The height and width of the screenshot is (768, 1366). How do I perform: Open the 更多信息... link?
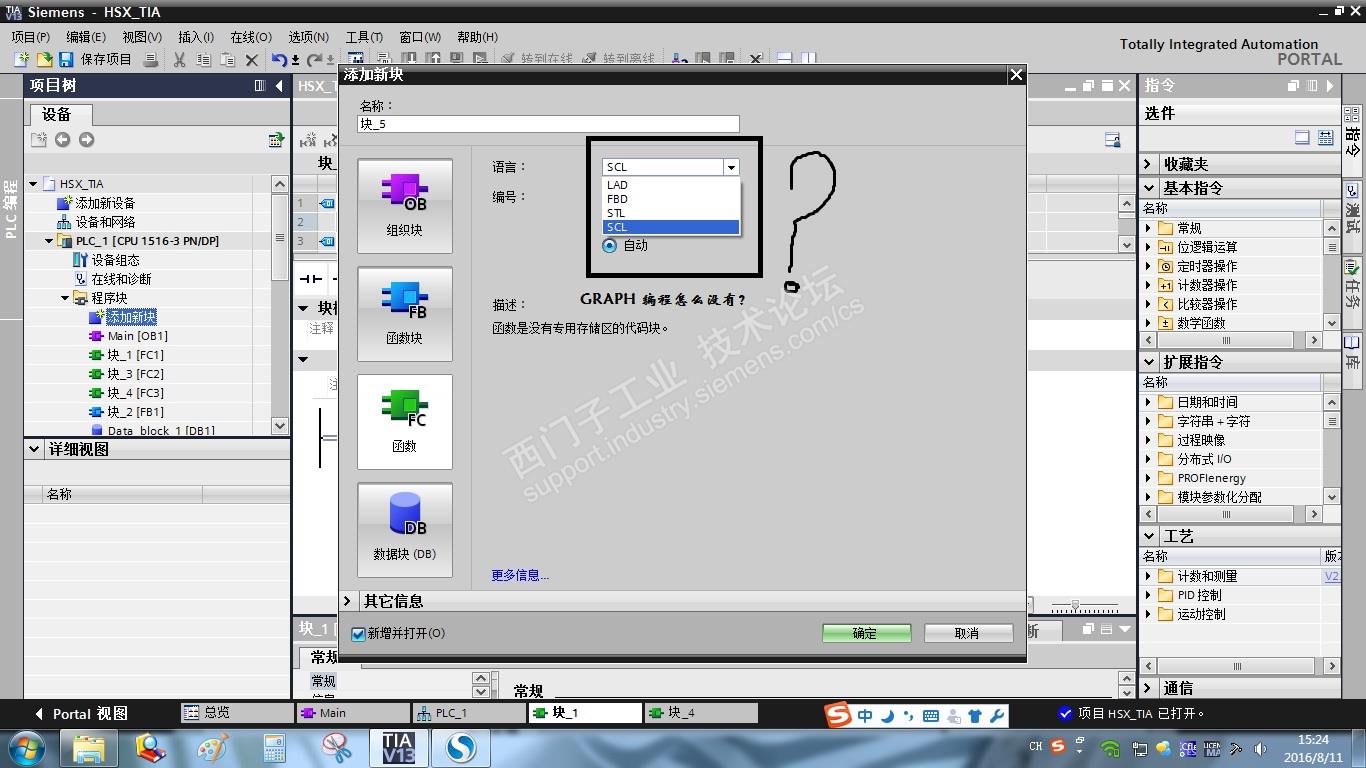coord(520,575)
